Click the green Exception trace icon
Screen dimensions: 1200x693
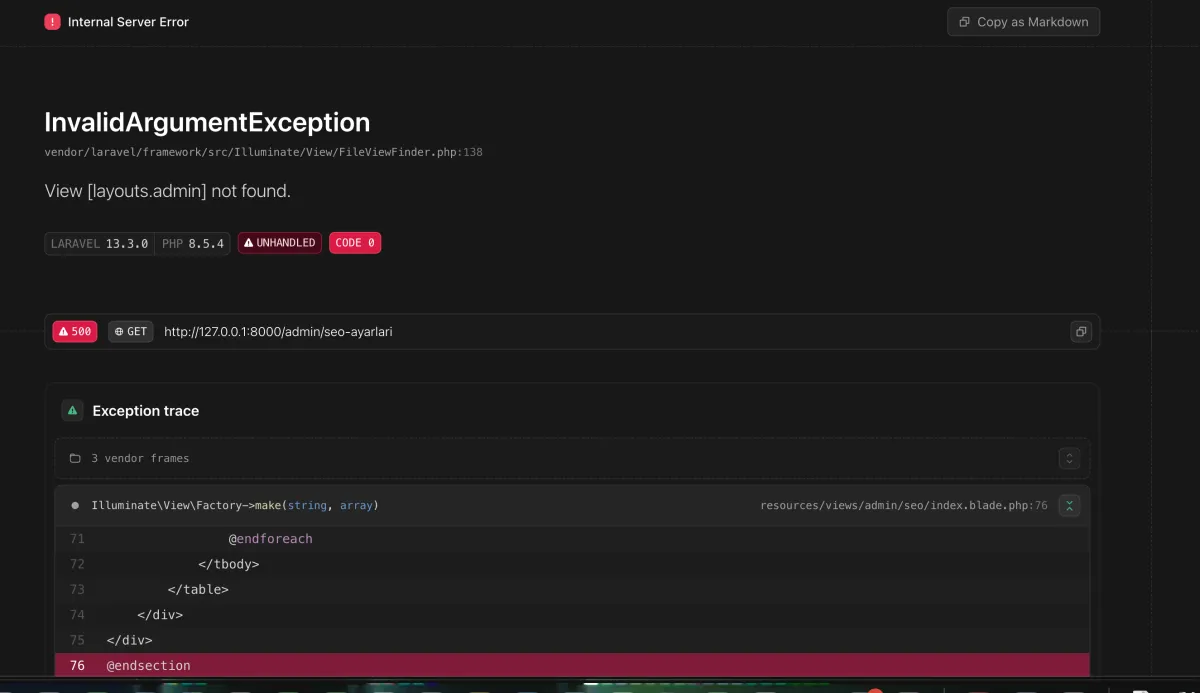point(72,410)
